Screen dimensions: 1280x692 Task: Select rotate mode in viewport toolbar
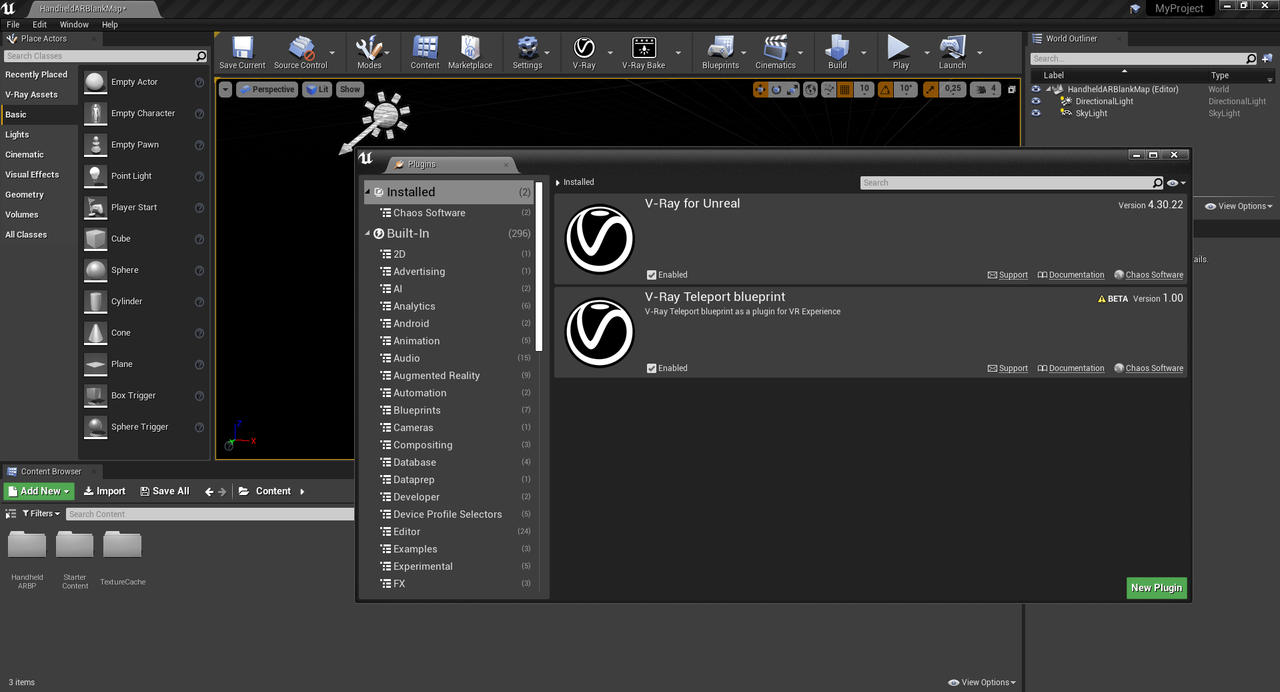[777, 89]
